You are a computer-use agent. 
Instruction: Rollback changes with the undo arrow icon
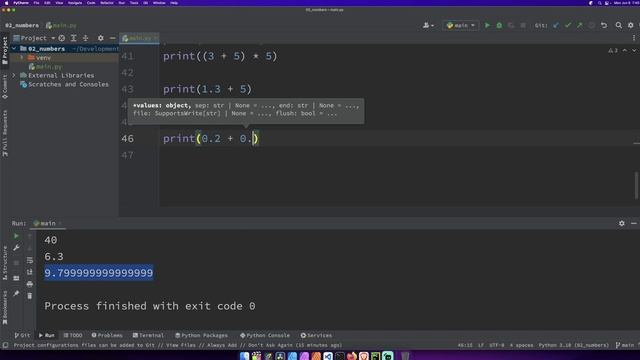coord(604,25)
